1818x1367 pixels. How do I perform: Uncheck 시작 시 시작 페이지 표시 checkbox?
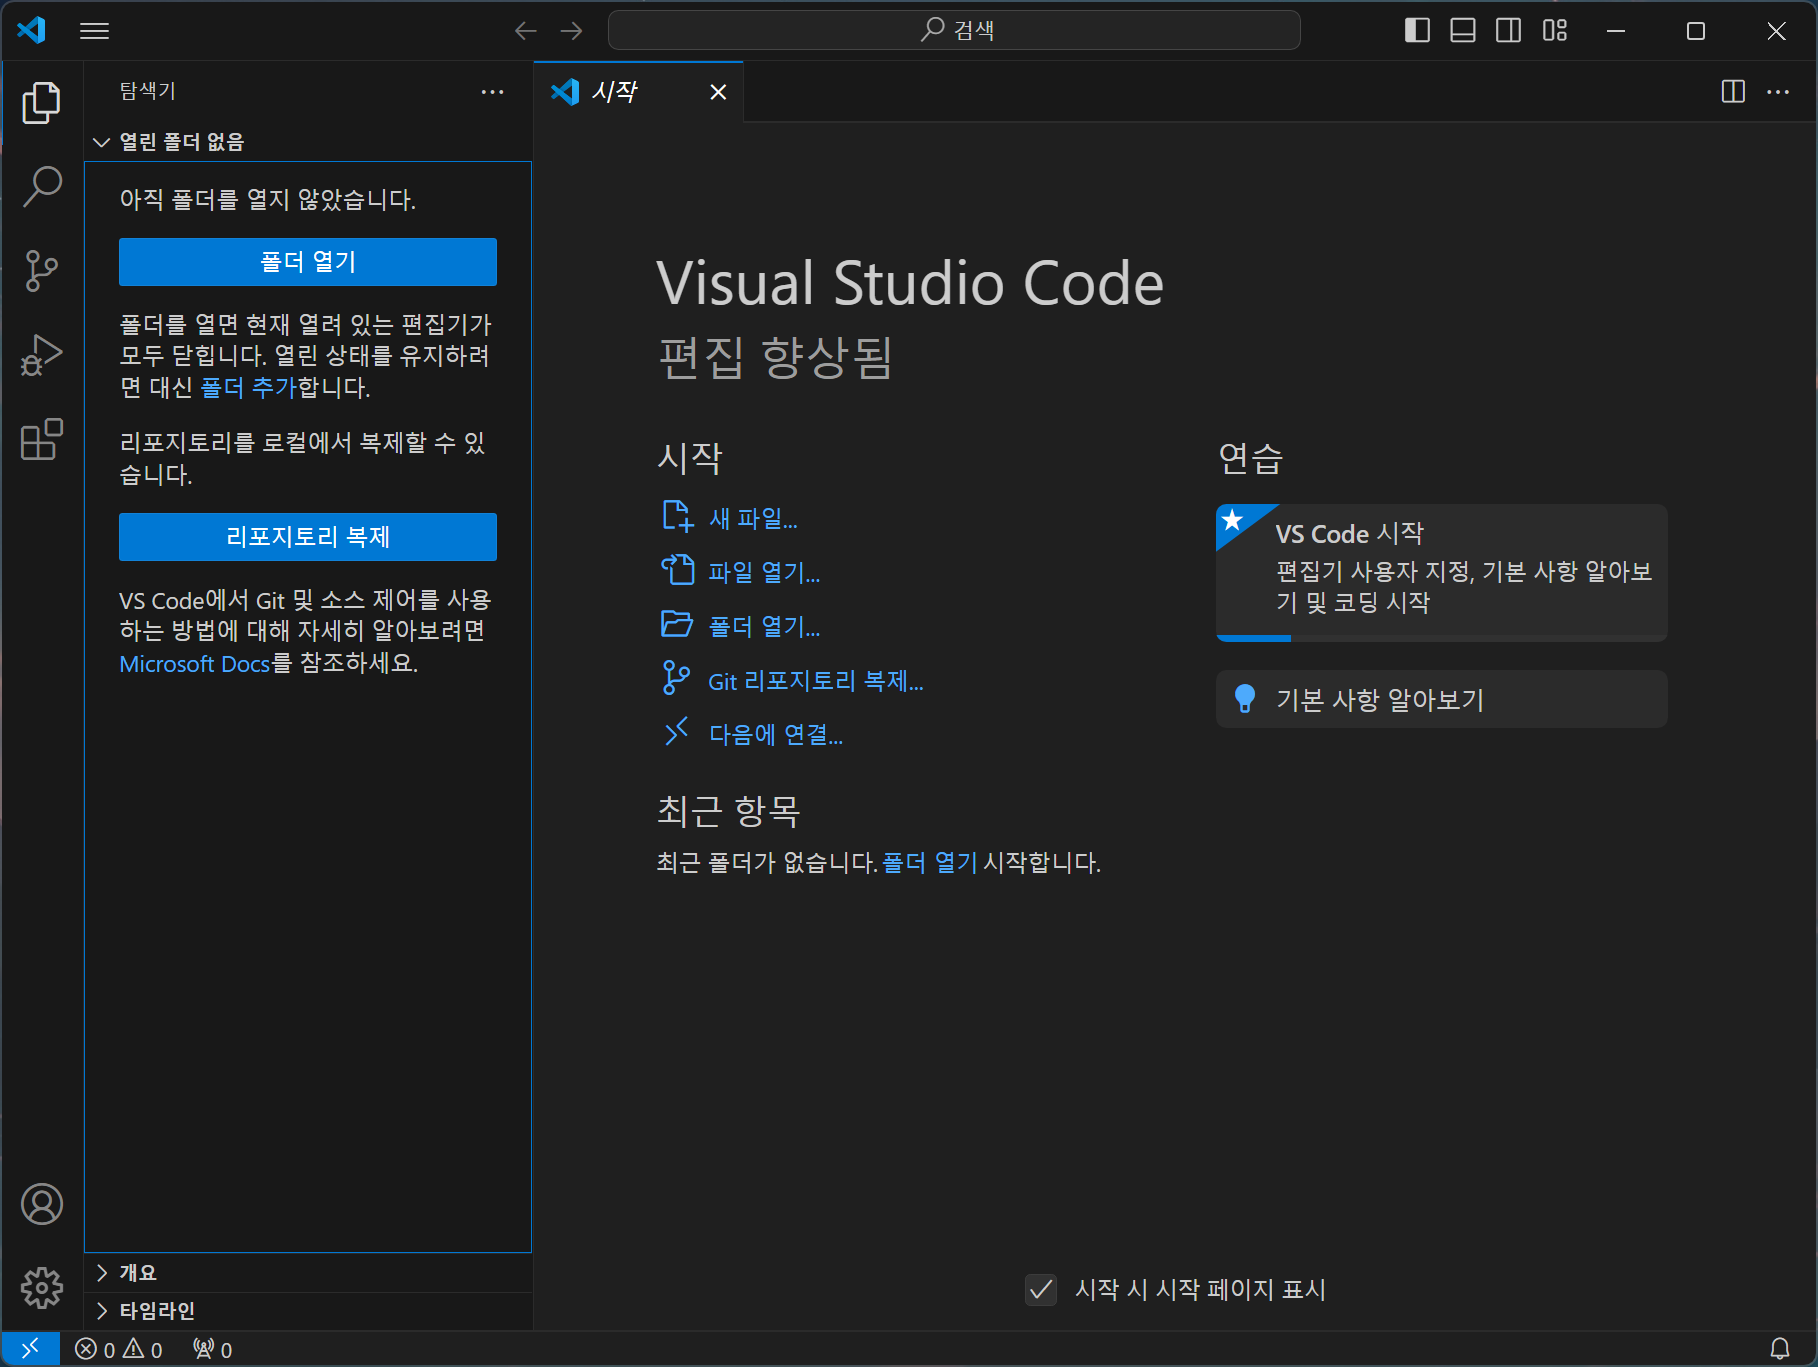tap(1041, 1290)
